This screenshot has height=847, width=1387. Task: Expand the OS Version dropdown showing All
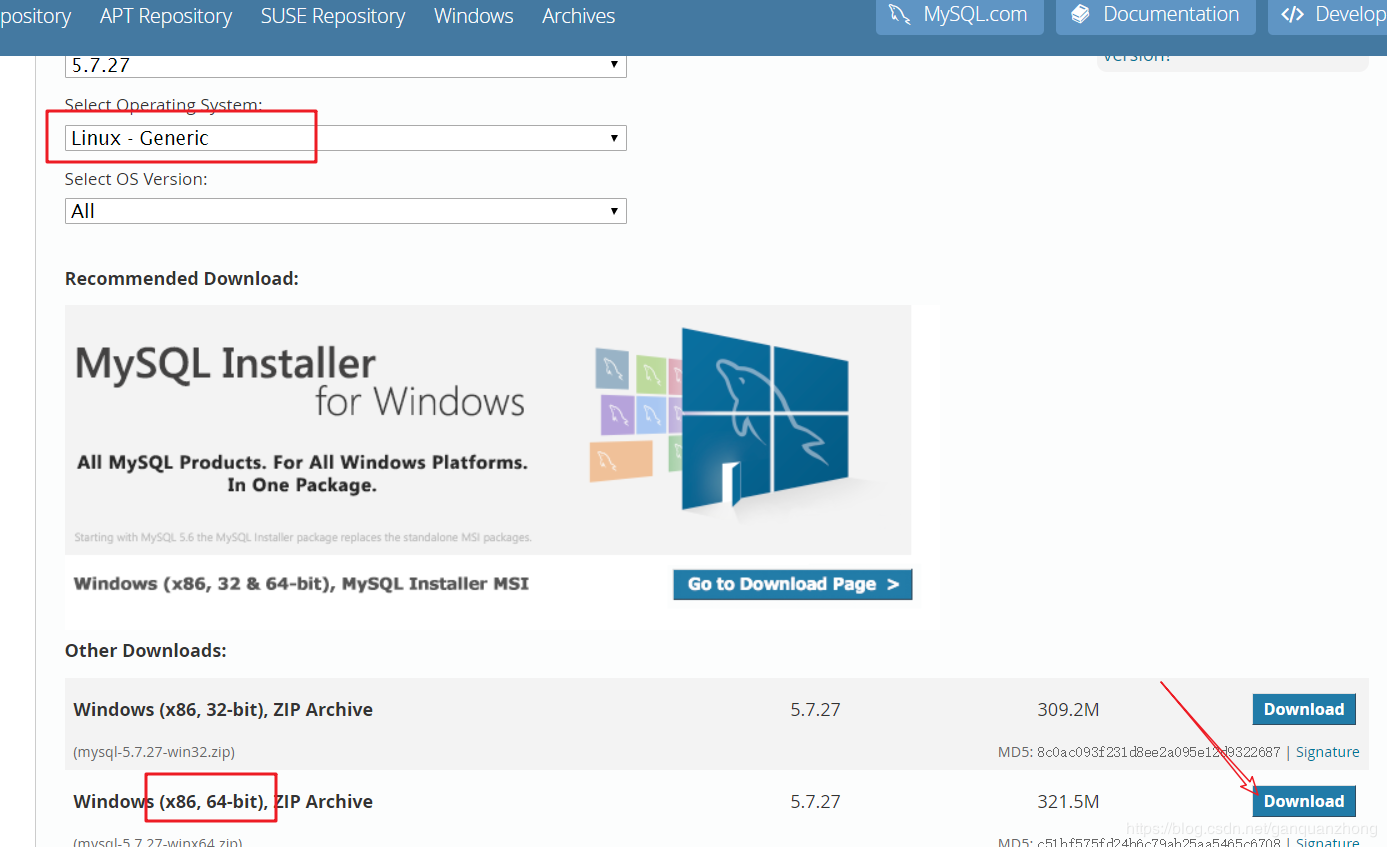(346, 211)
